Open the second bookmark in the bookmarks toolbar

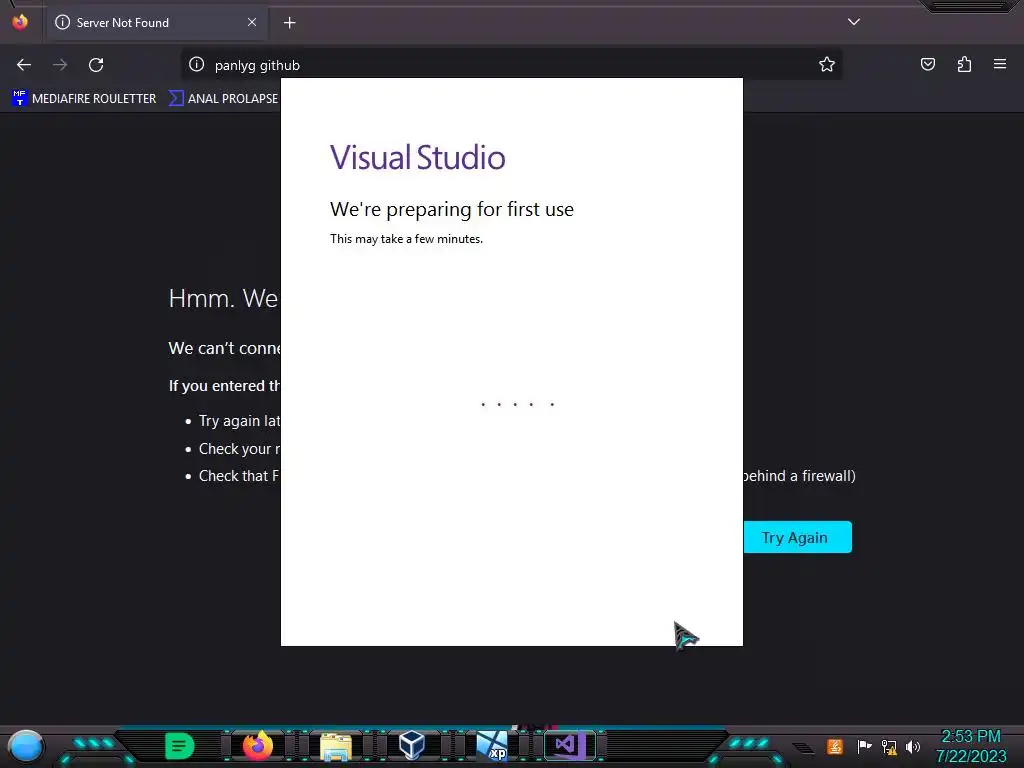coord(223,99)
